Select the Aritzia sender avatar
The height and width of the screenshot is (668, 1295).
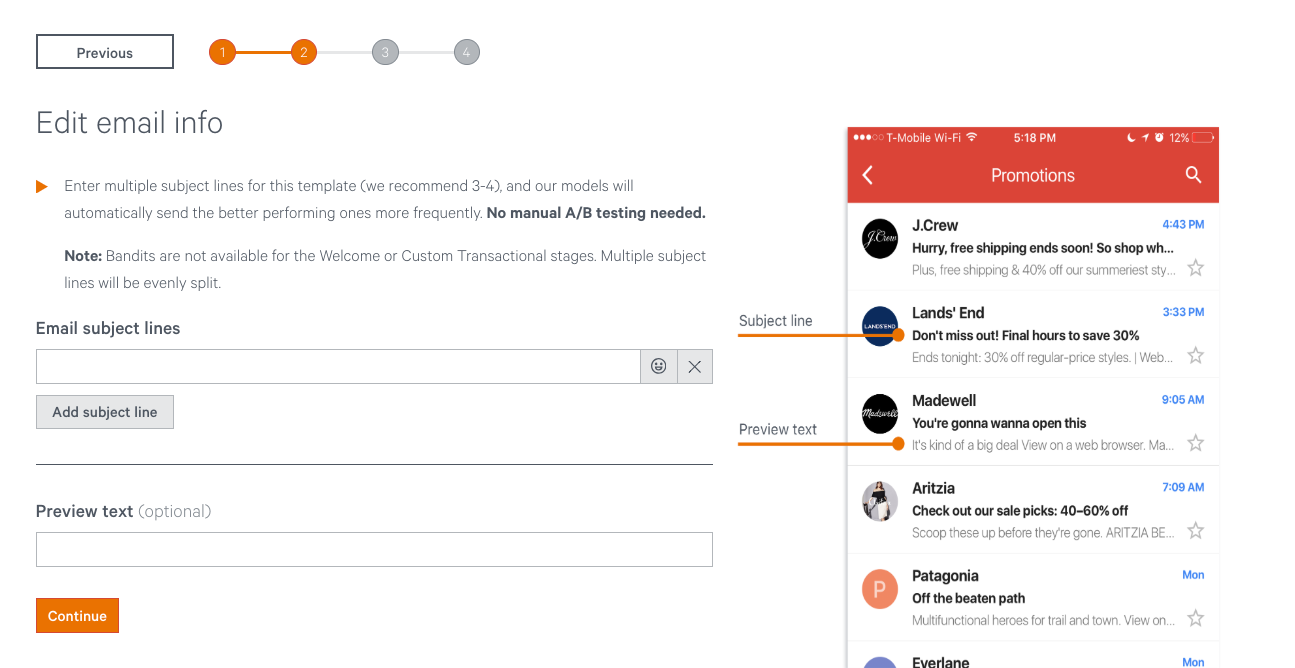click(x=880, y=502)
